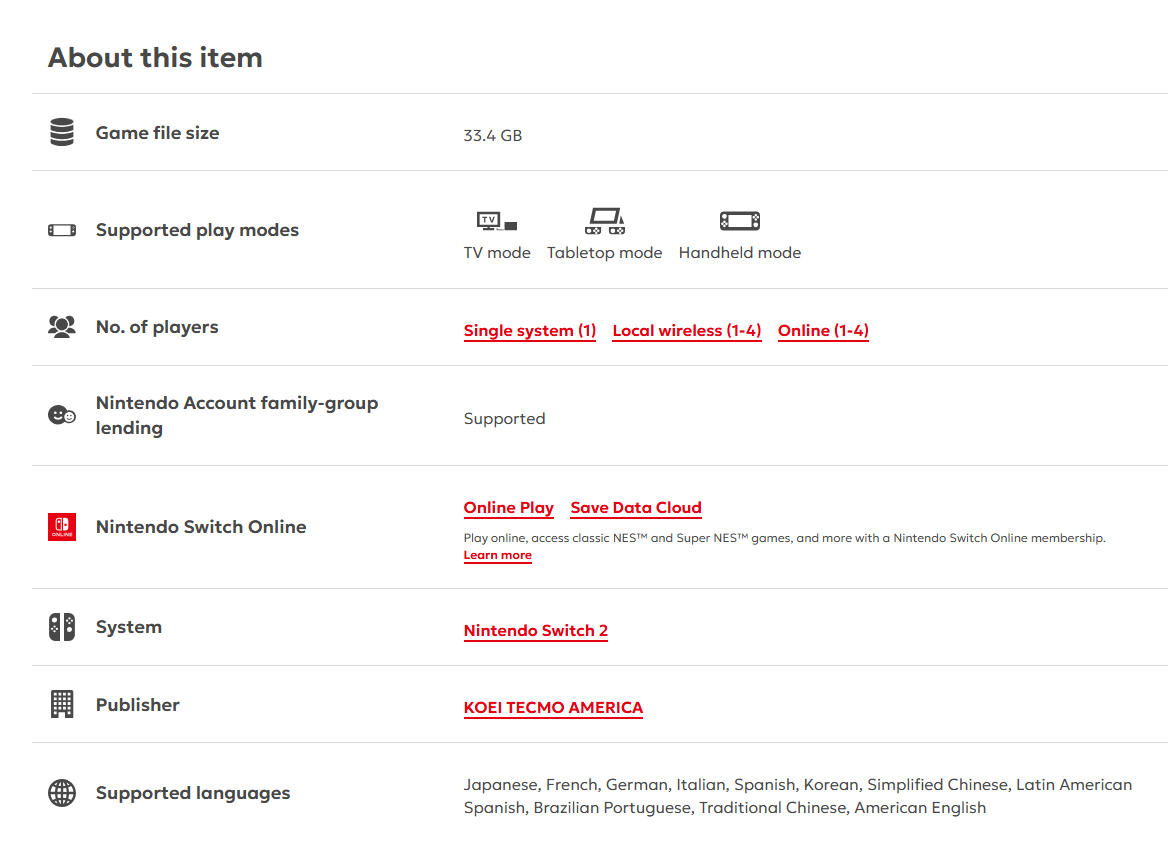Click the System label

pos(129,627)
